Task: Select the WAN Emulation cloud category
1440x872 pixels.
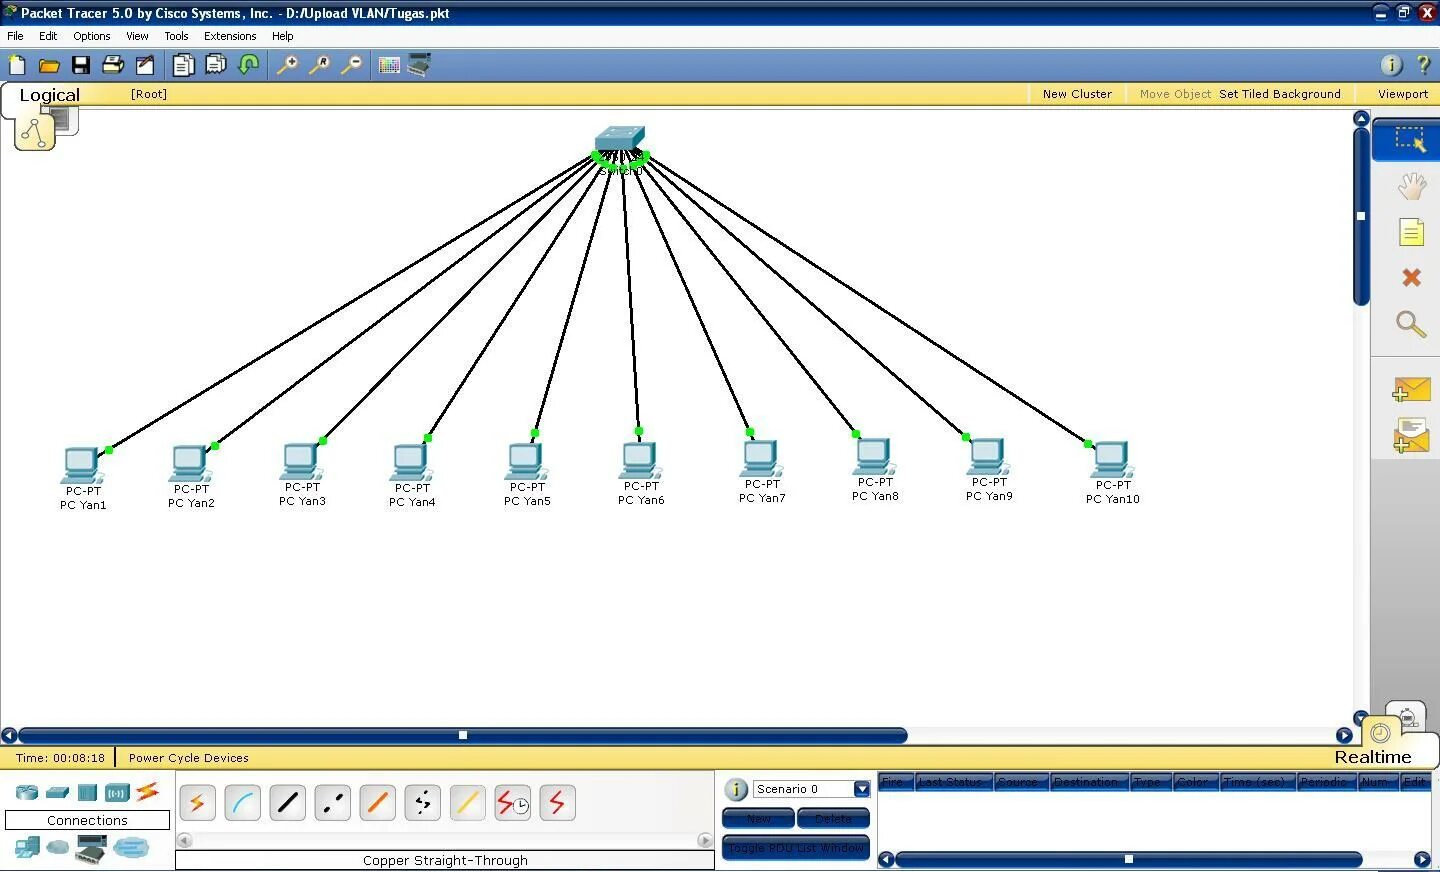Action: [x=58, y=848]
